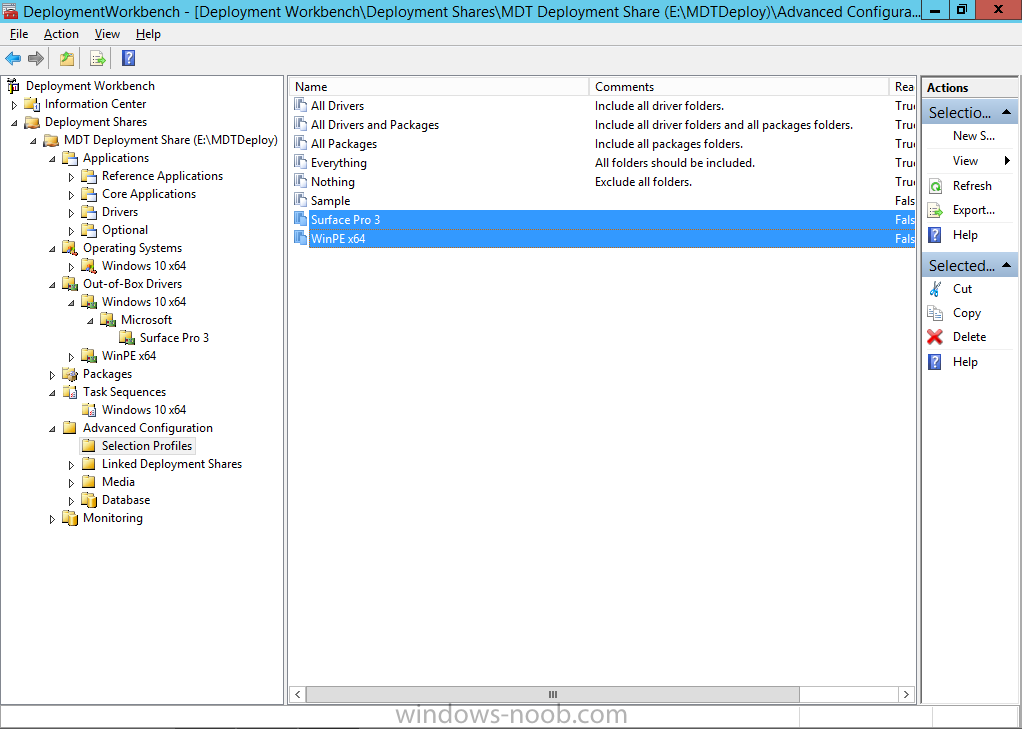Click the Cut action link
The width and height of the screenshot is (1022, 729).
point(962,289)
